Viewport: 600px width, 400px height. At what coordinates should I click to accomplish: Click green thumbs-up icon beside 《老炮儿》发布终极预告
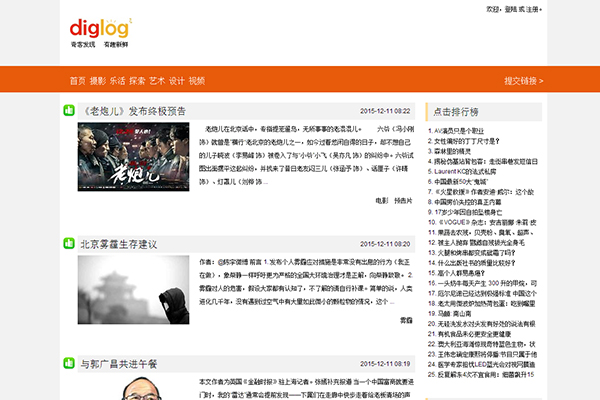[69, 110]
